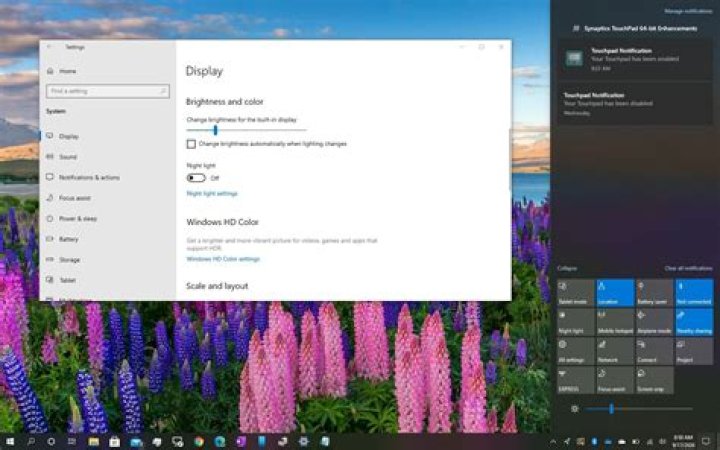Open the Connect quick action tile

pyautogui.click(x=654, y=351)
